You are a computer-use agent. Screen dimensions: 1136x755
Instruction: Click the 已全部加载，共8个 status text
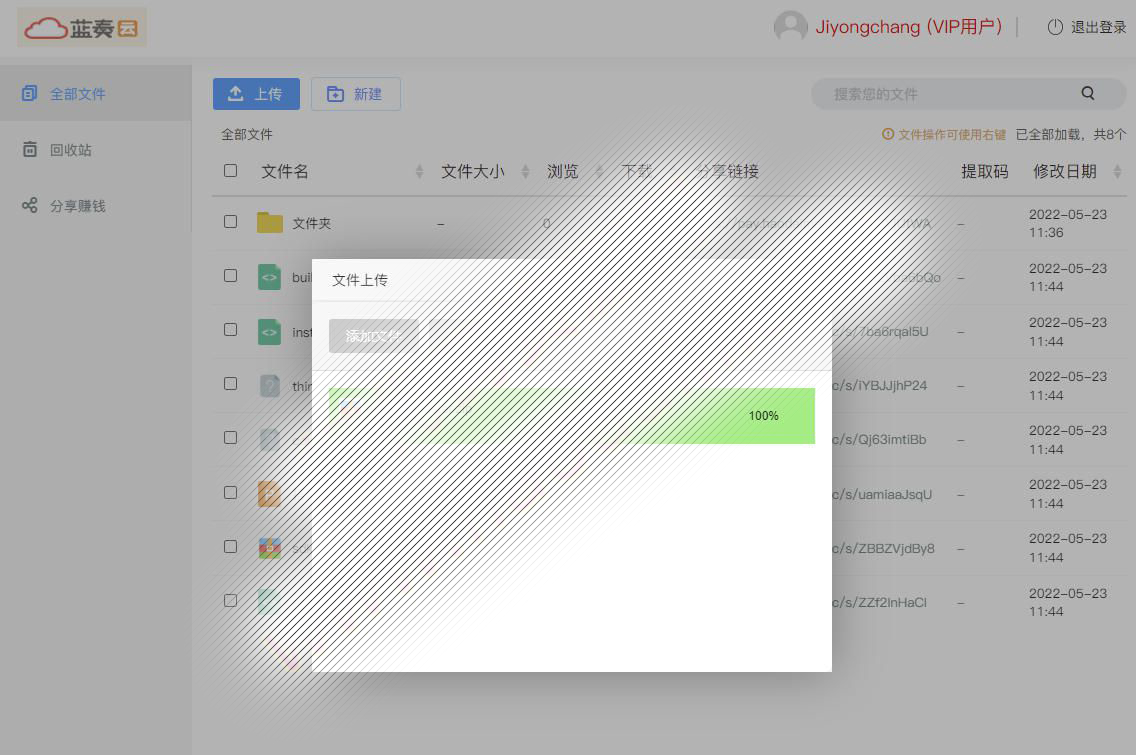click(1071, 134)
